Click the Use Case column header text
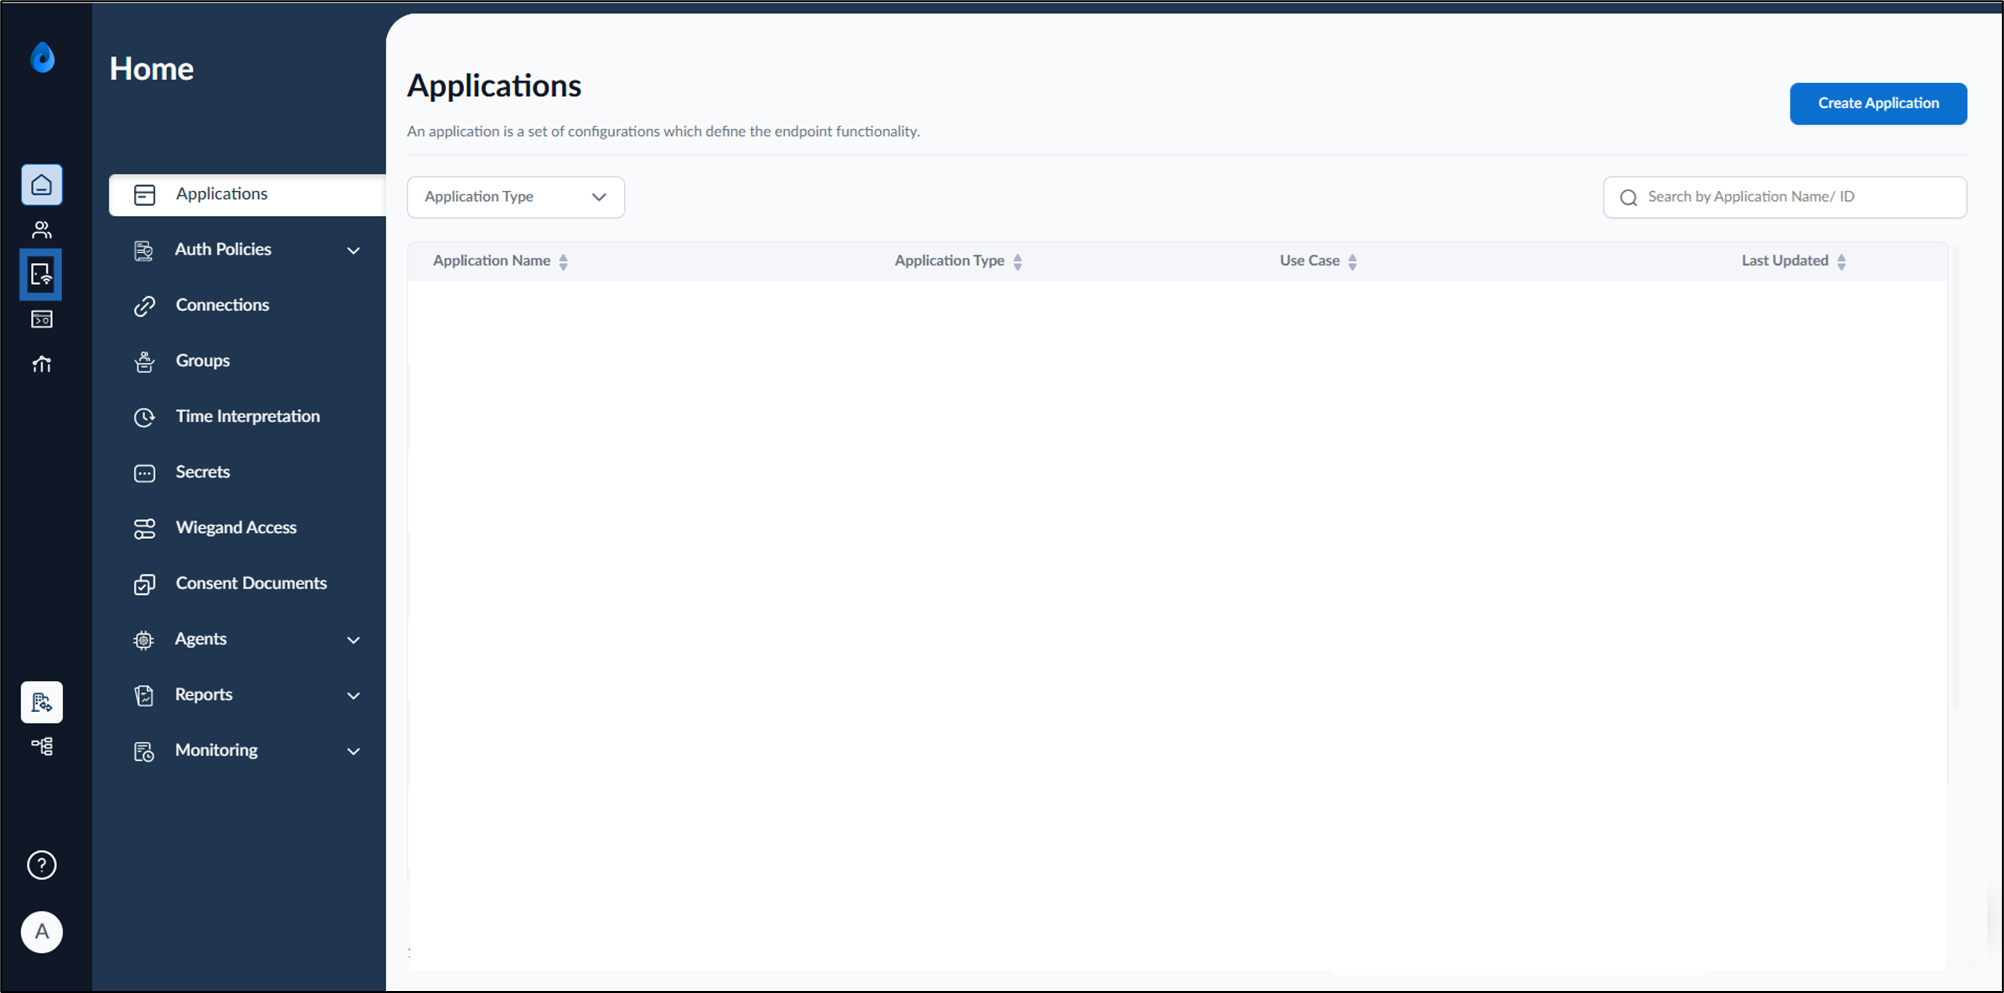 tap(1310, 261)
